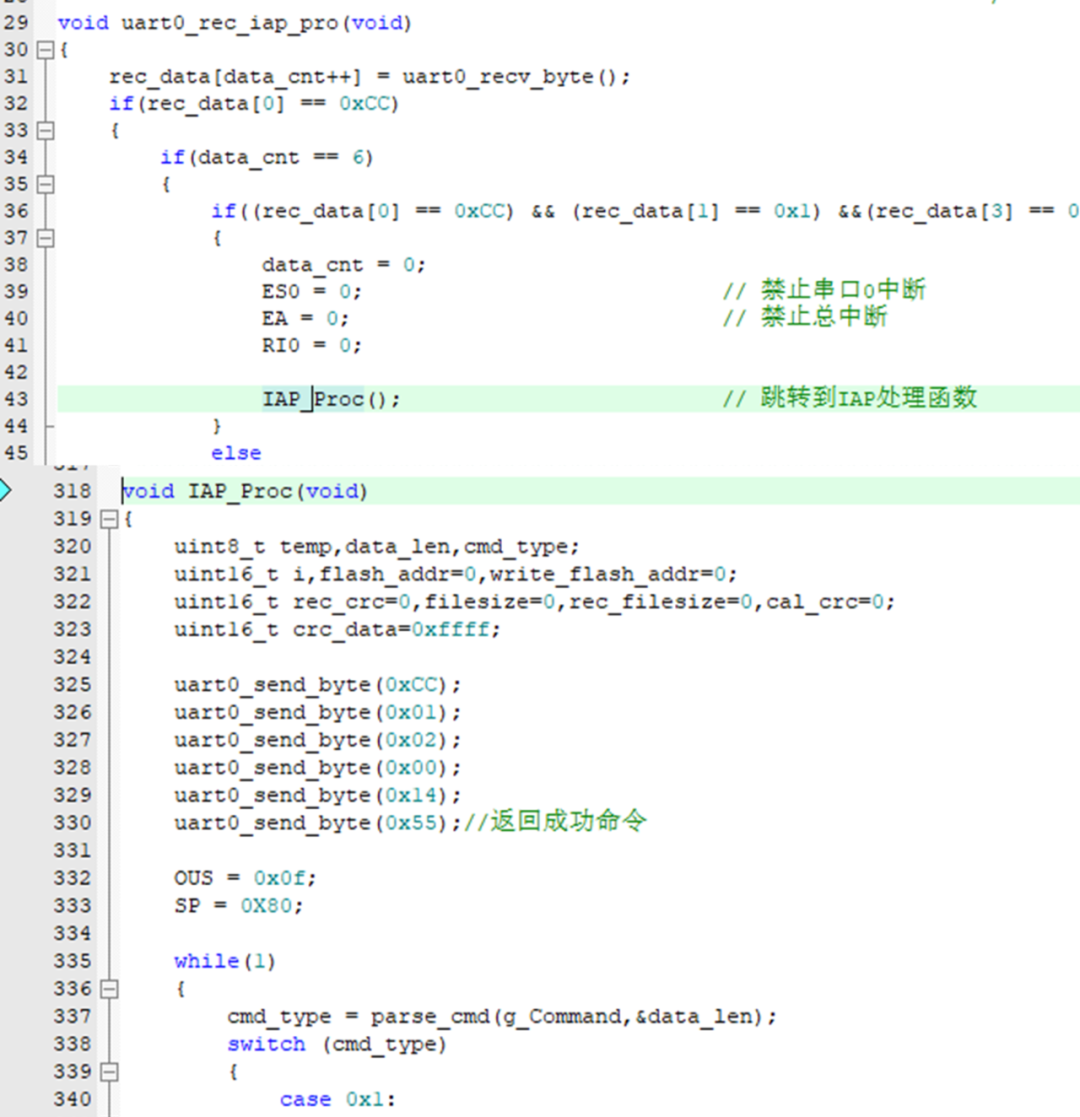The height and width of the screenshot is (1117, 1080).
Task: Click uart0_send_byte(0x55) on line 330
Action: [317, 822]
